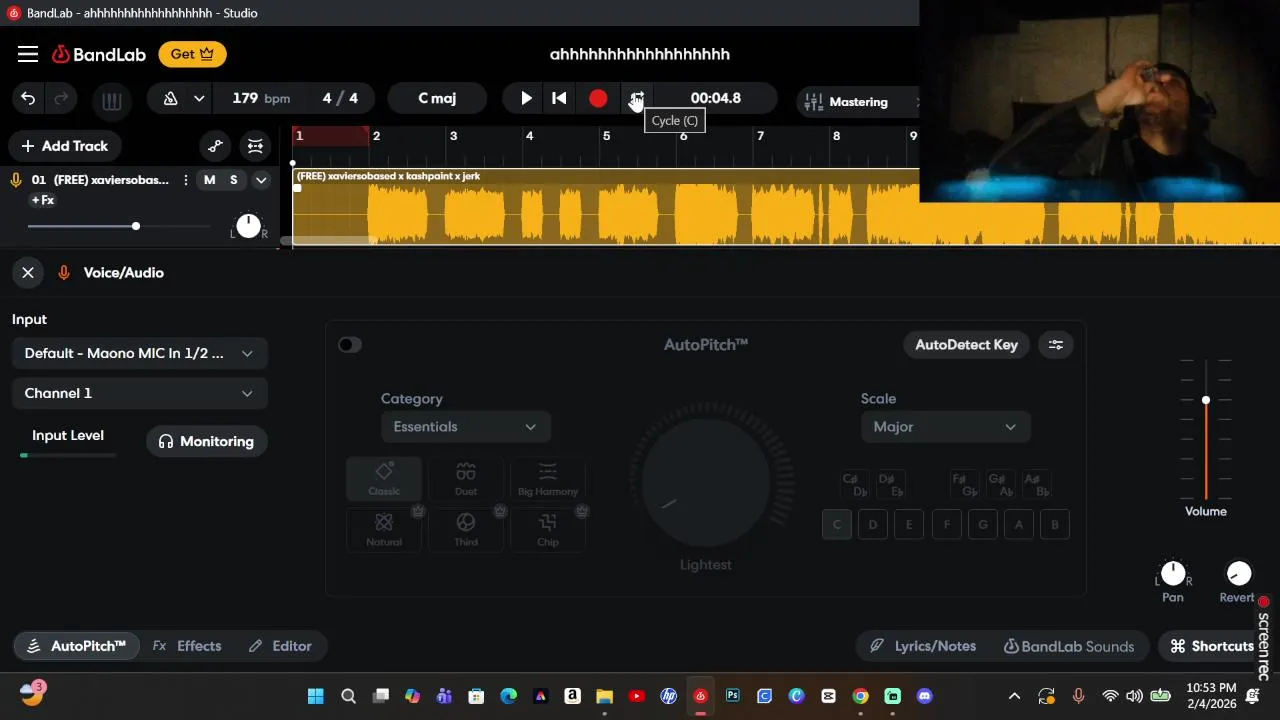Image resolution: width=1280 pixels, height=720 pixels.
Task: Click Add Track
Action: (x=65, y=146)
